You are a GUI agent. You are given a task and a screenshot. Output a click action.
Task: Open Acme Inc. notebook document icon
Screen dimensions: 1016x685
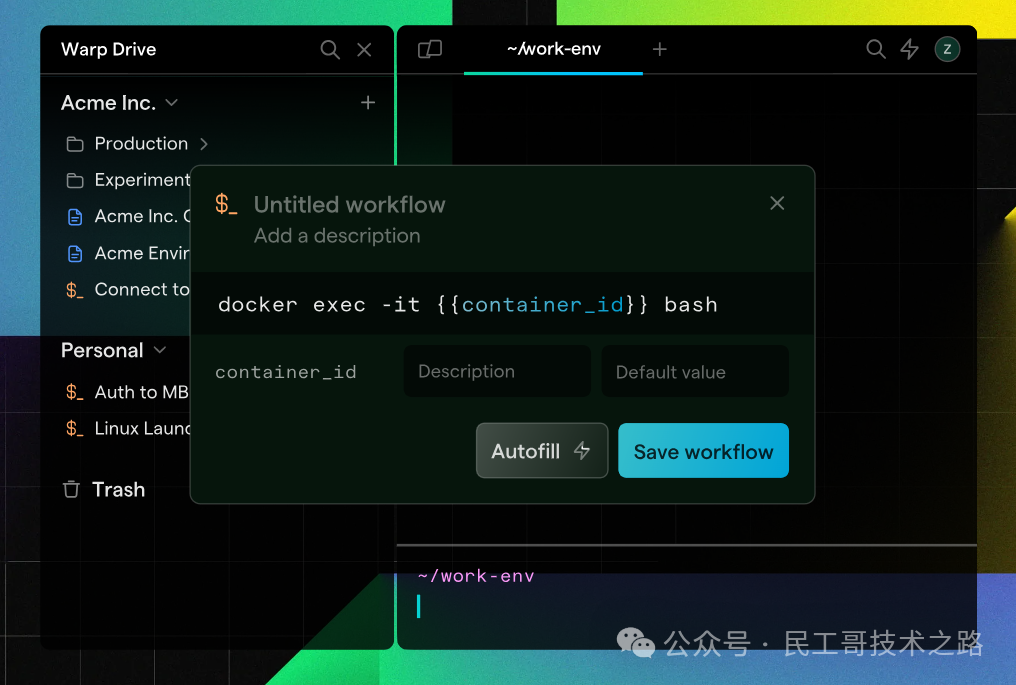click(75, 216)
